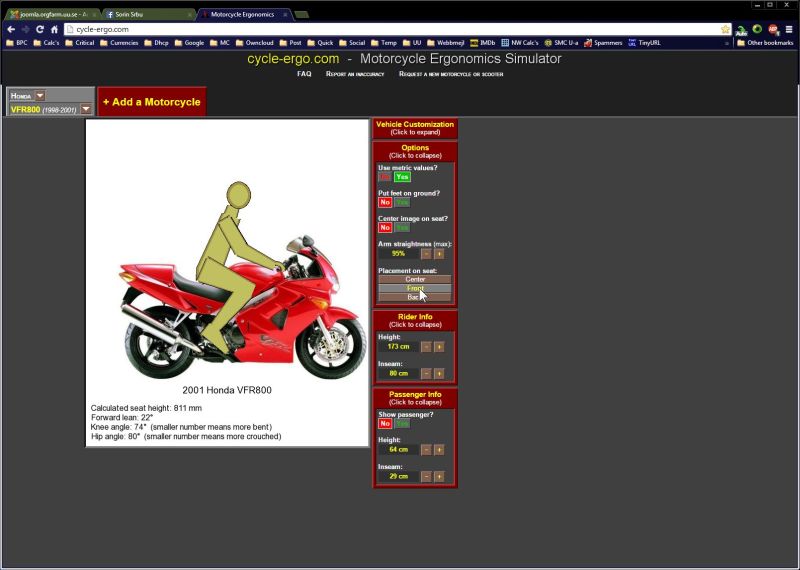
Task: Collapse the Options panel
Action: tap(415, 152)
